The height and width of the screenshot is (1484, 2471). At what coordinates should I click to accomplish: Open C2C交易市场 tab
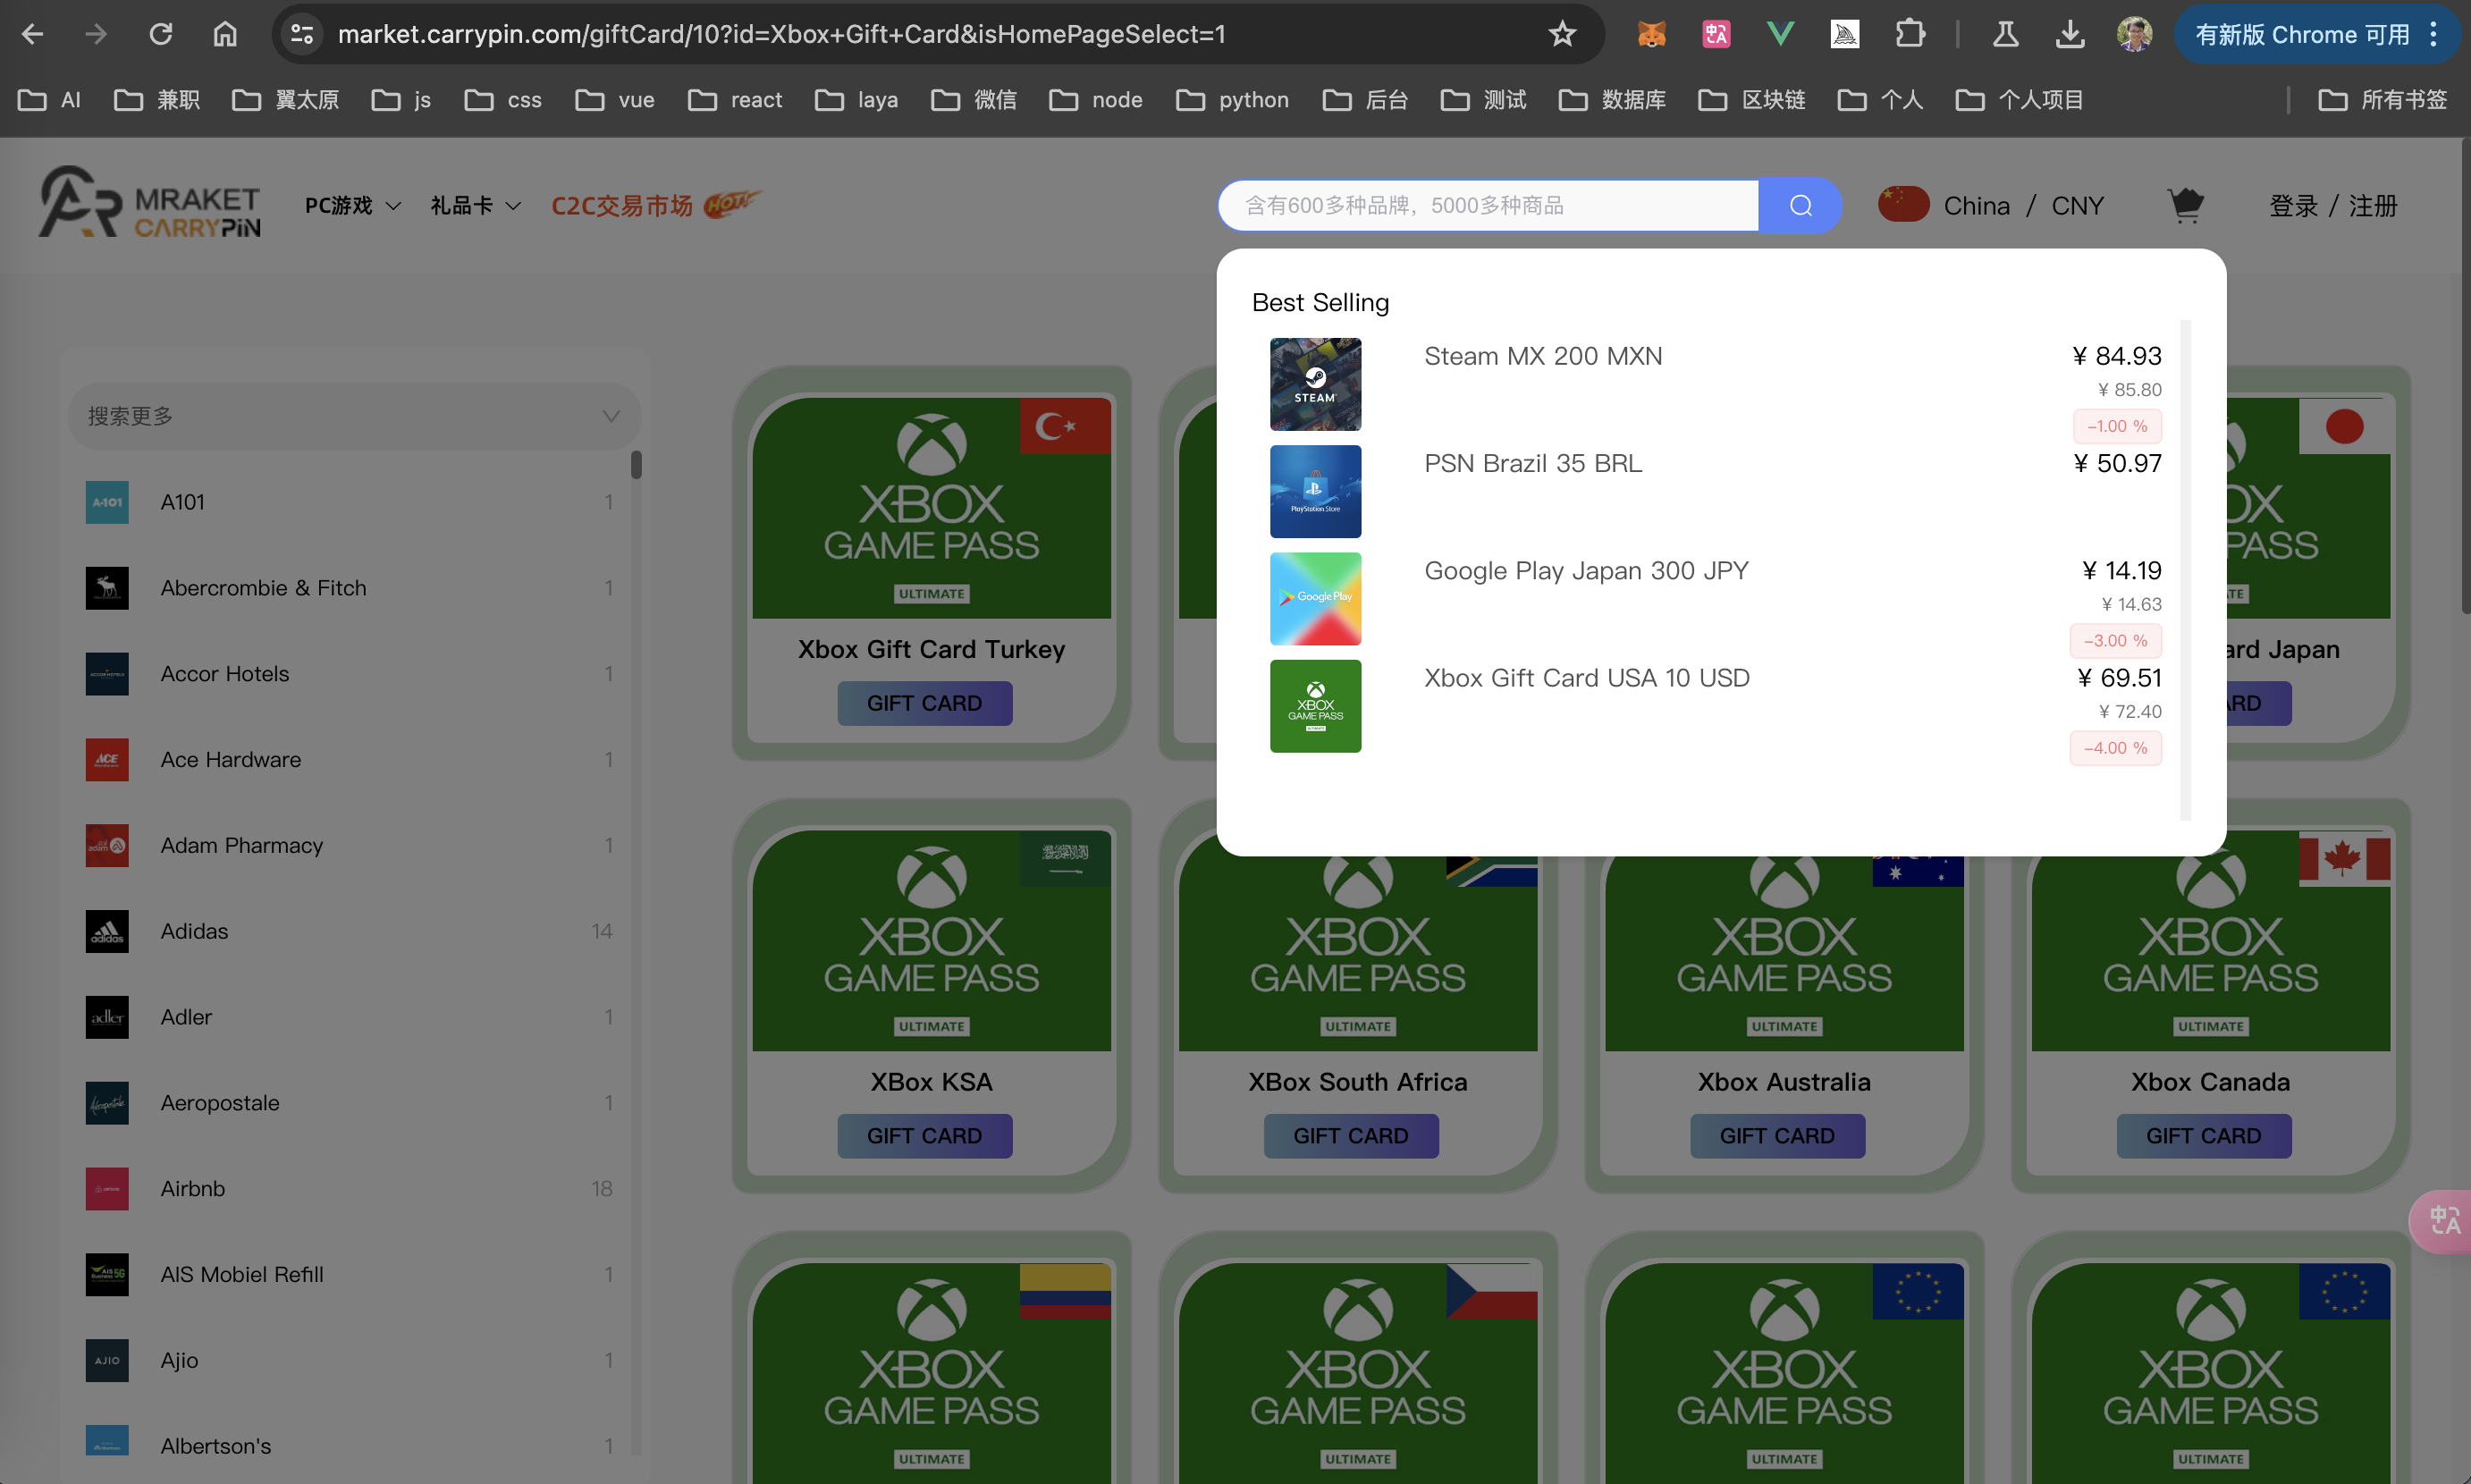pos(655,205)
